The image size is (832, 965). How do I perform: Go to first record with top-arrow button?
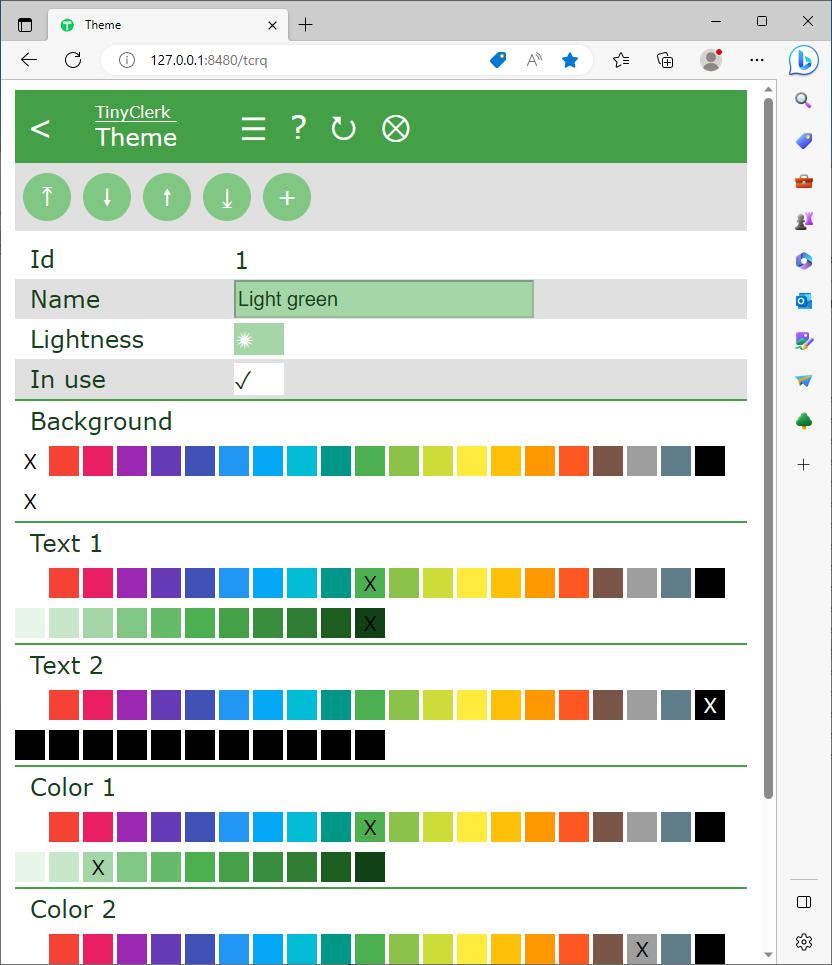47,197
